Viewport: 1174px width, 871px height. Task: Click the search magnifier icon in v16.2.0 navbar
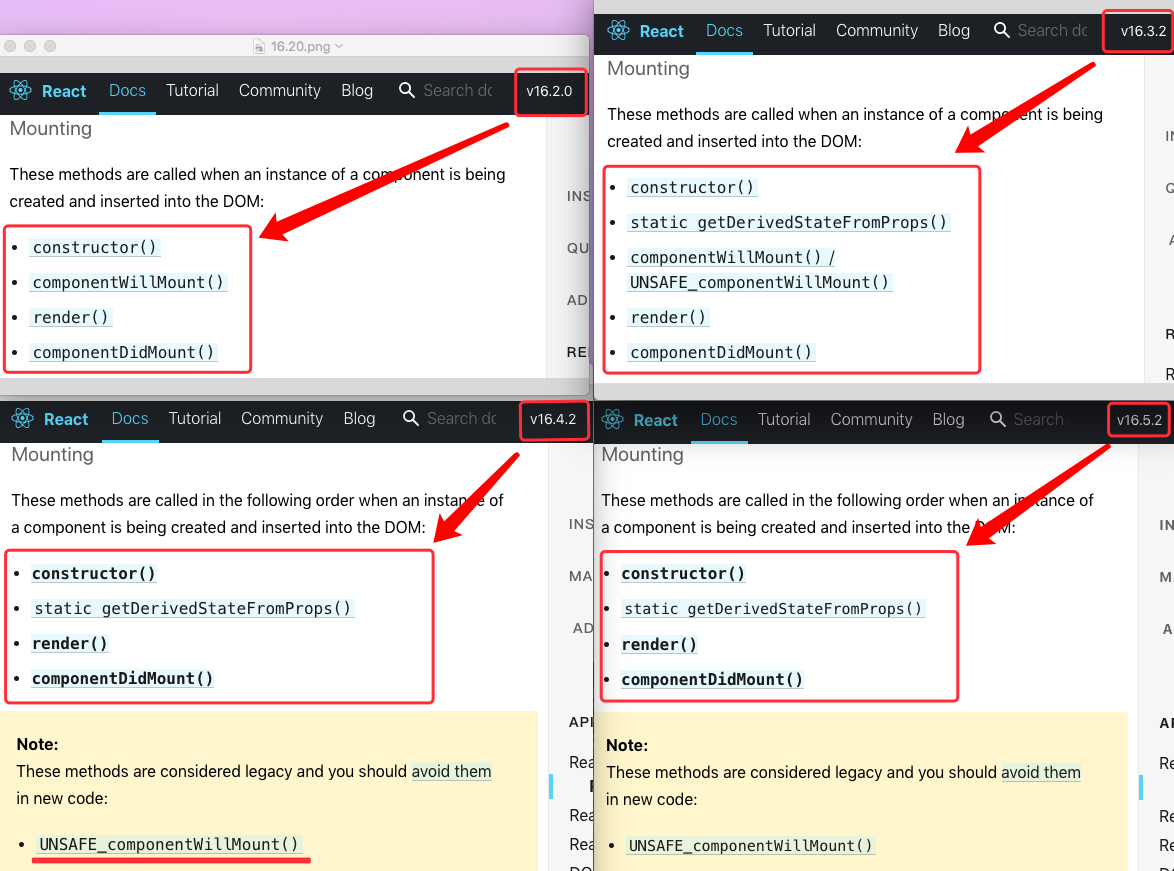coord(406,91)
